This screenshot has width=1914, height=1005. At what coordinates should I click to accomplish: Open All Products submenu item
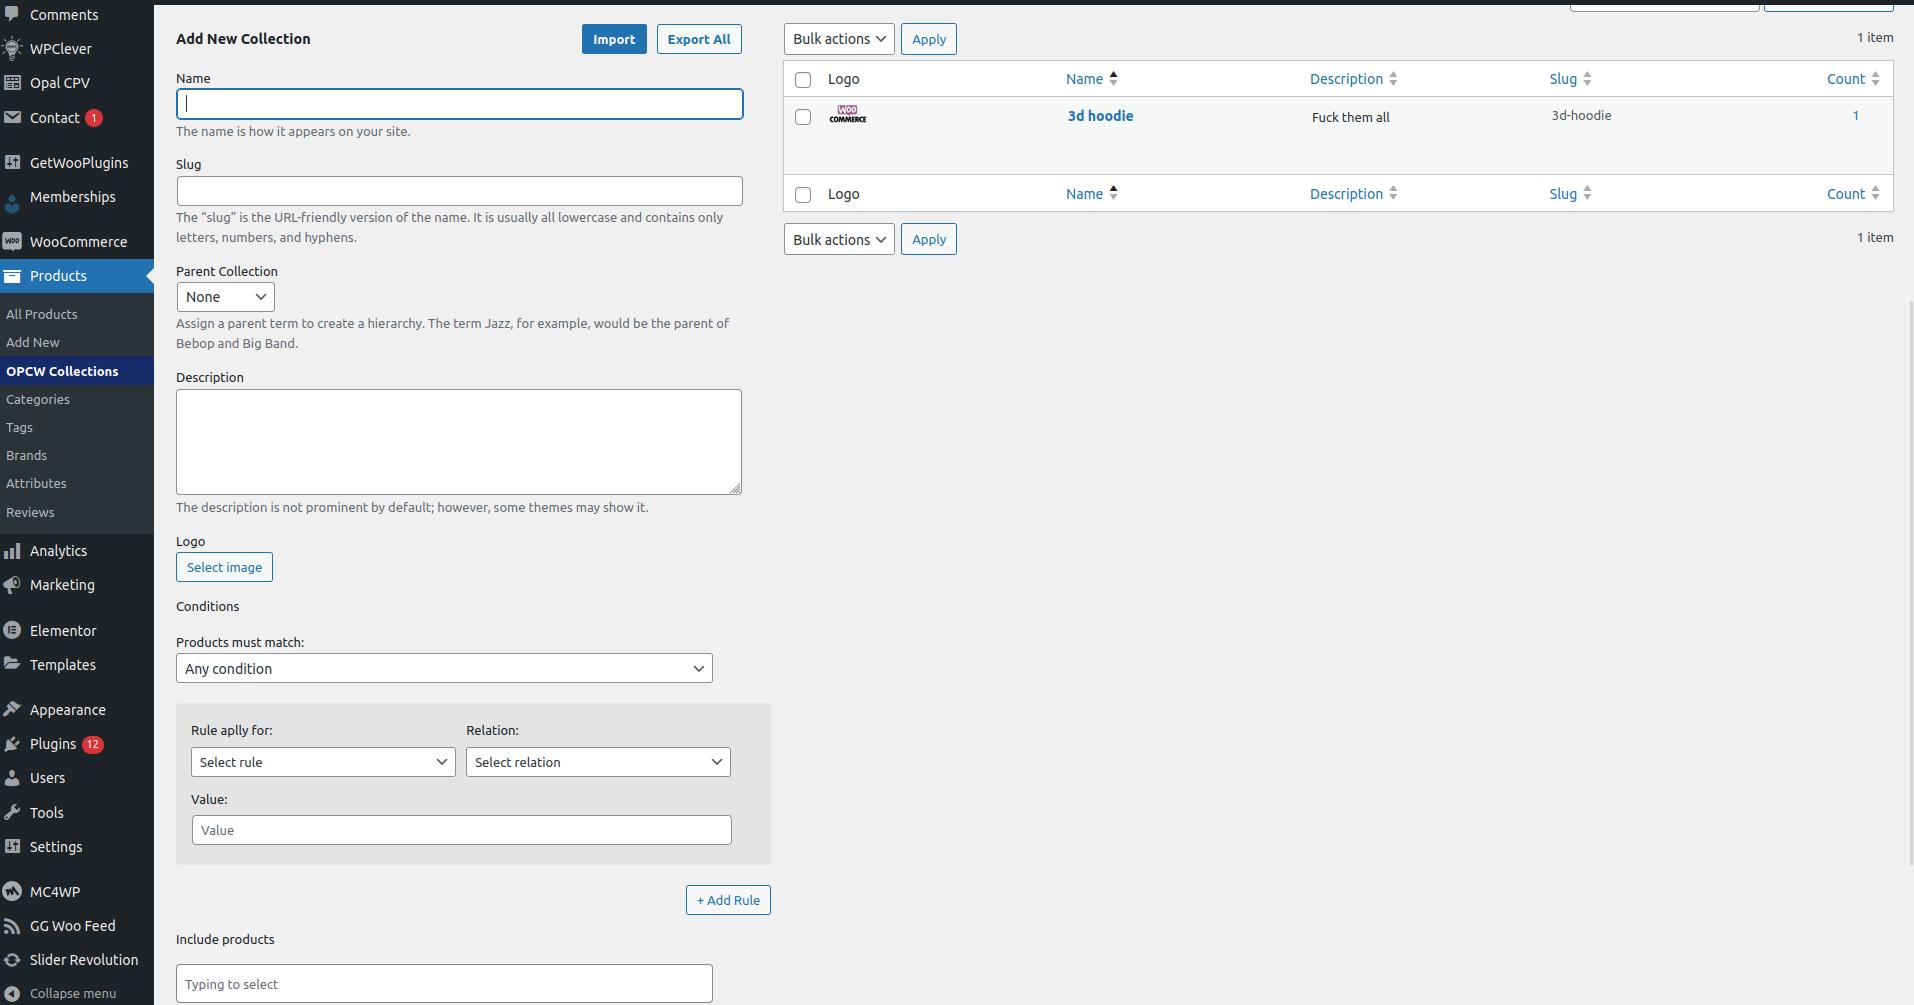(x=42, y=314)
